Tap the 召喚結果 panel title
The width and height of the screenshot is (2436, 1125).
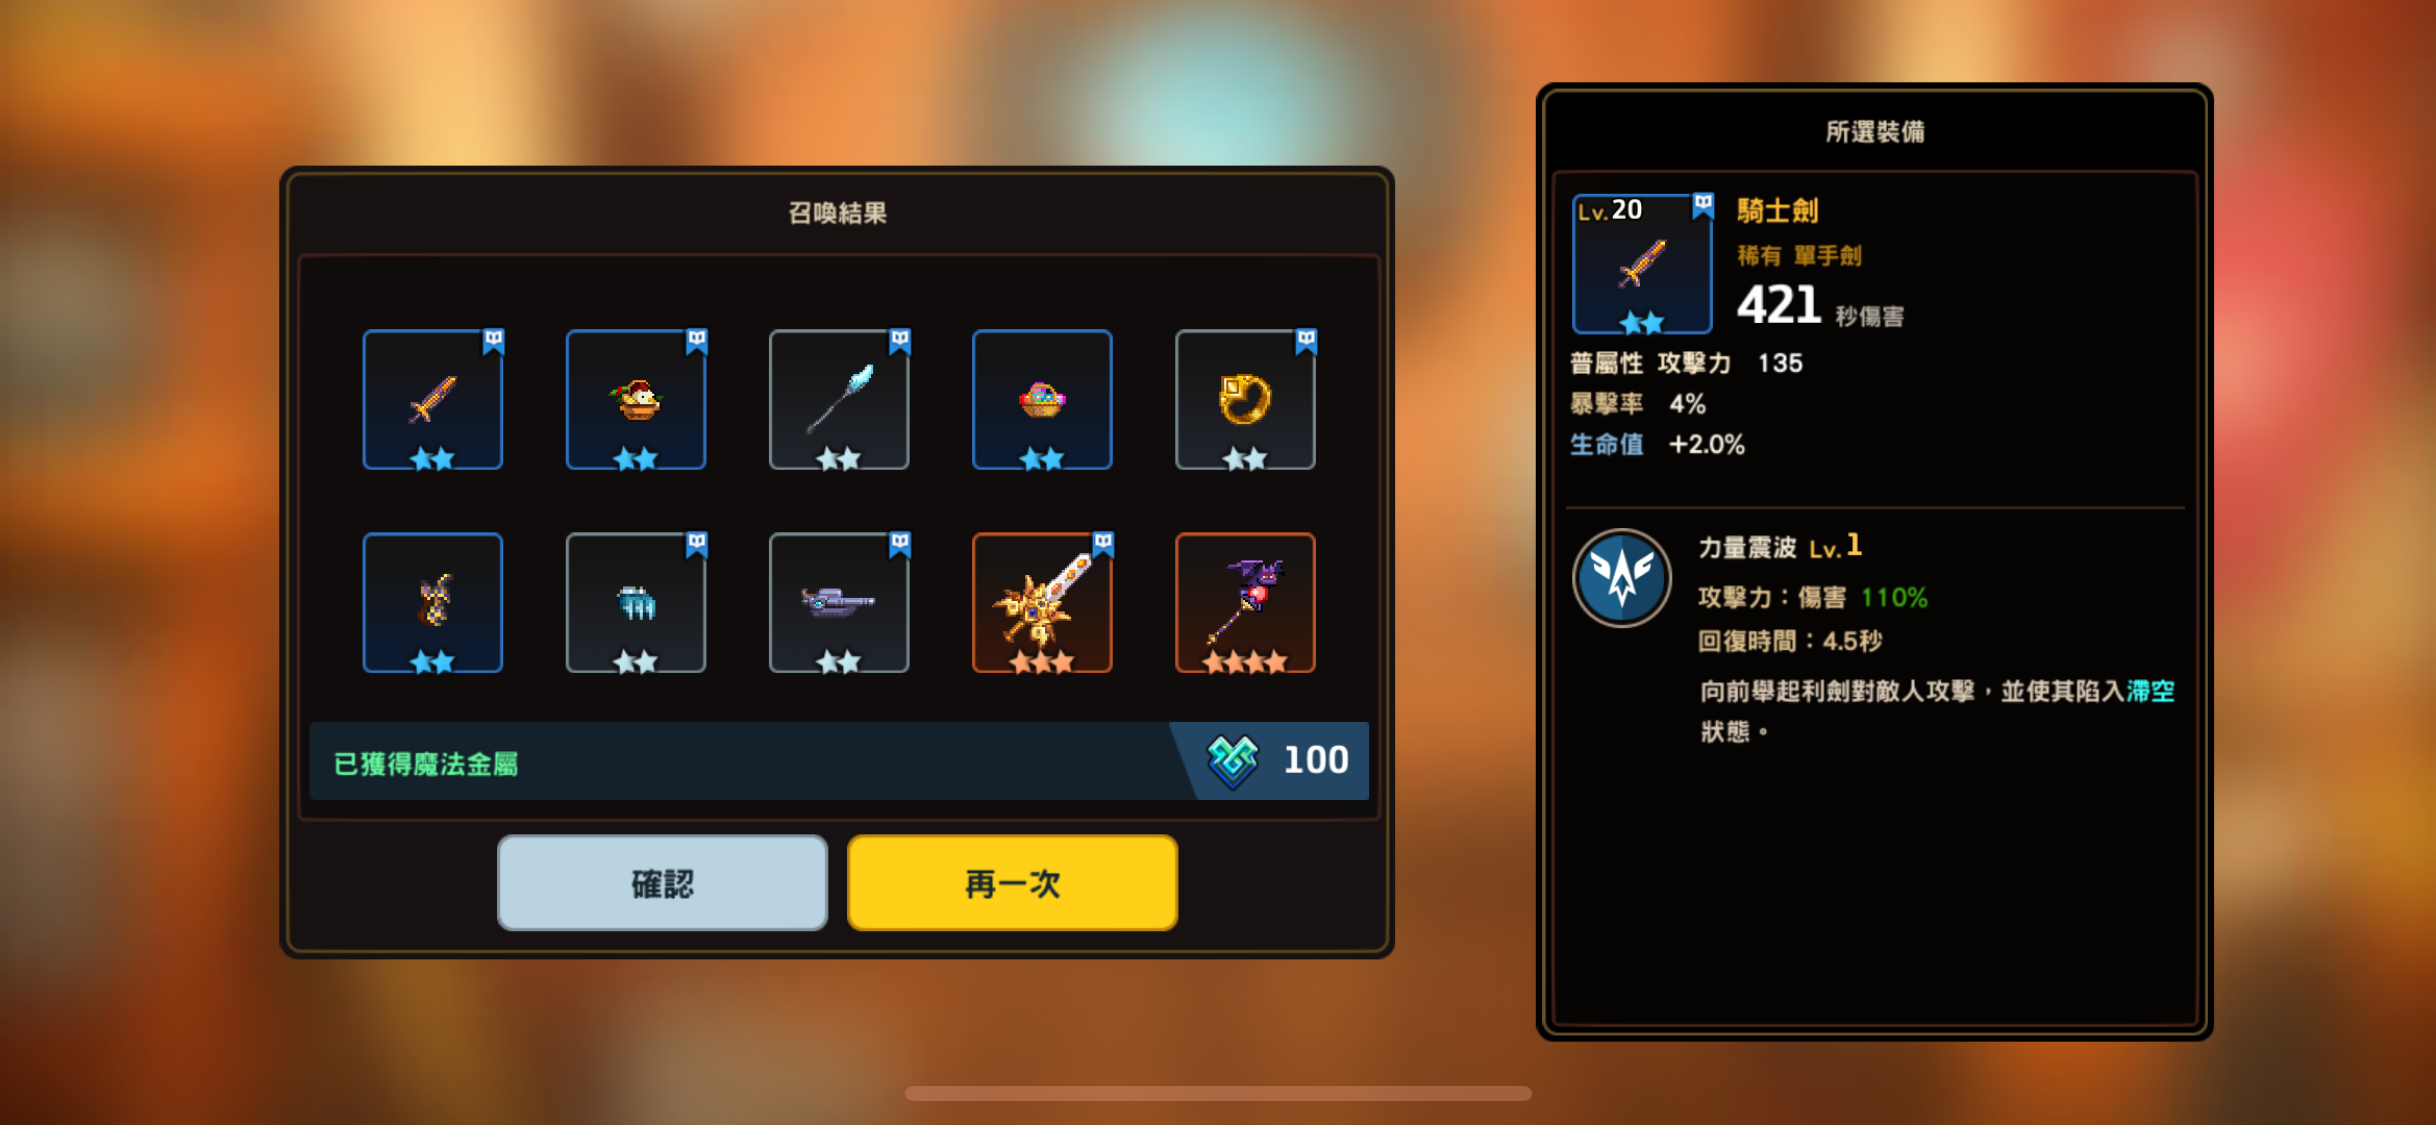pyautogui.click(x=837, y=213)
